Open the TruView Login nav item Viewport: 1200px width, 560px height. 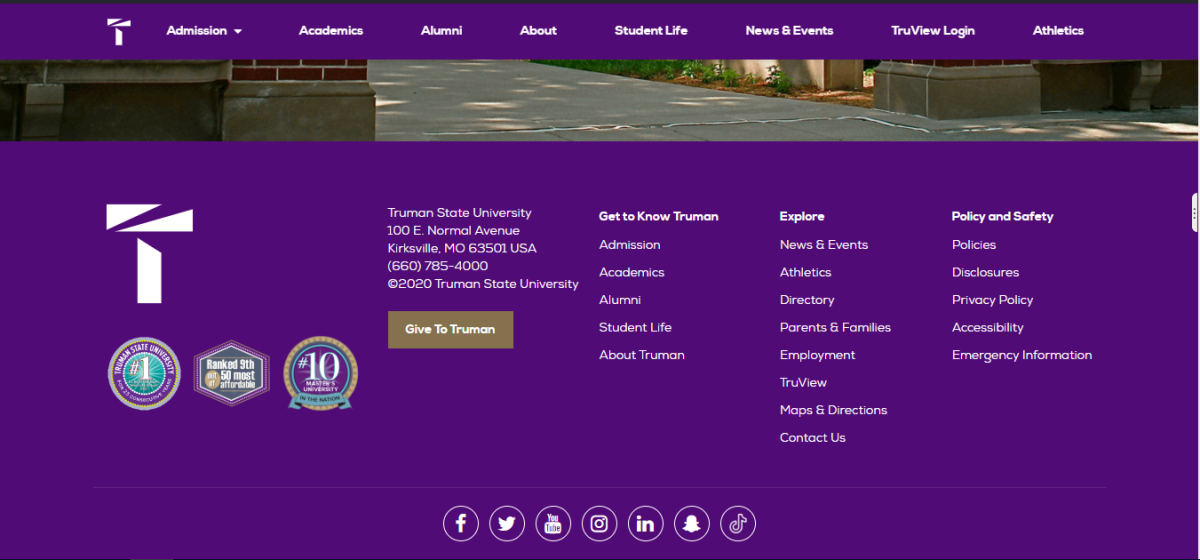tap(933, 31)
